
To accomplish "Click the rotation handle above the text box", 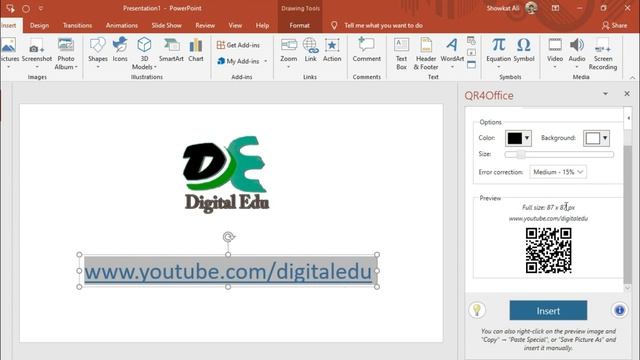I will (228, 237).
